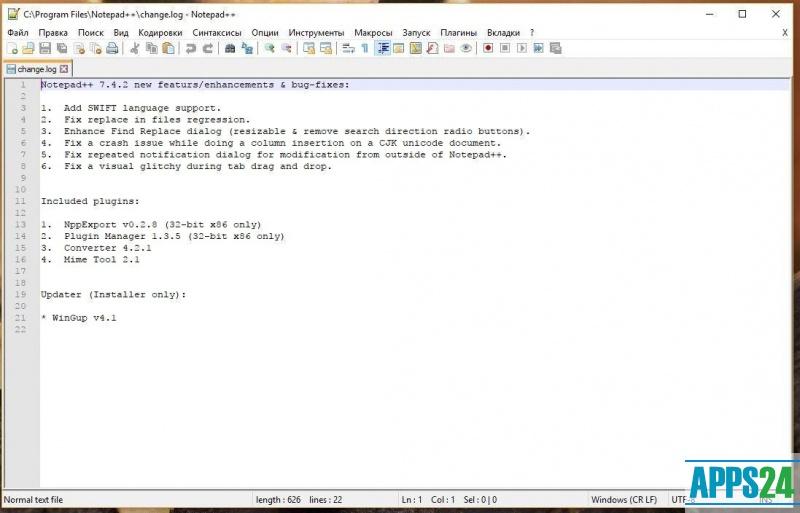
Task: Click the Open file folder icon
Action: pos(29,48)
